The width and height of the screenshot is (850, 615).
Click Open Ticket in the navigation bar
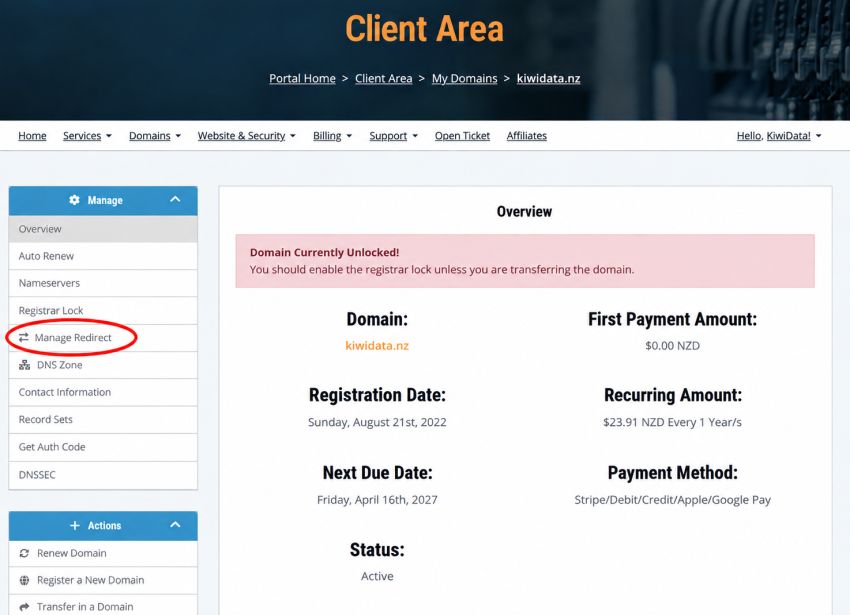point(462,136)
